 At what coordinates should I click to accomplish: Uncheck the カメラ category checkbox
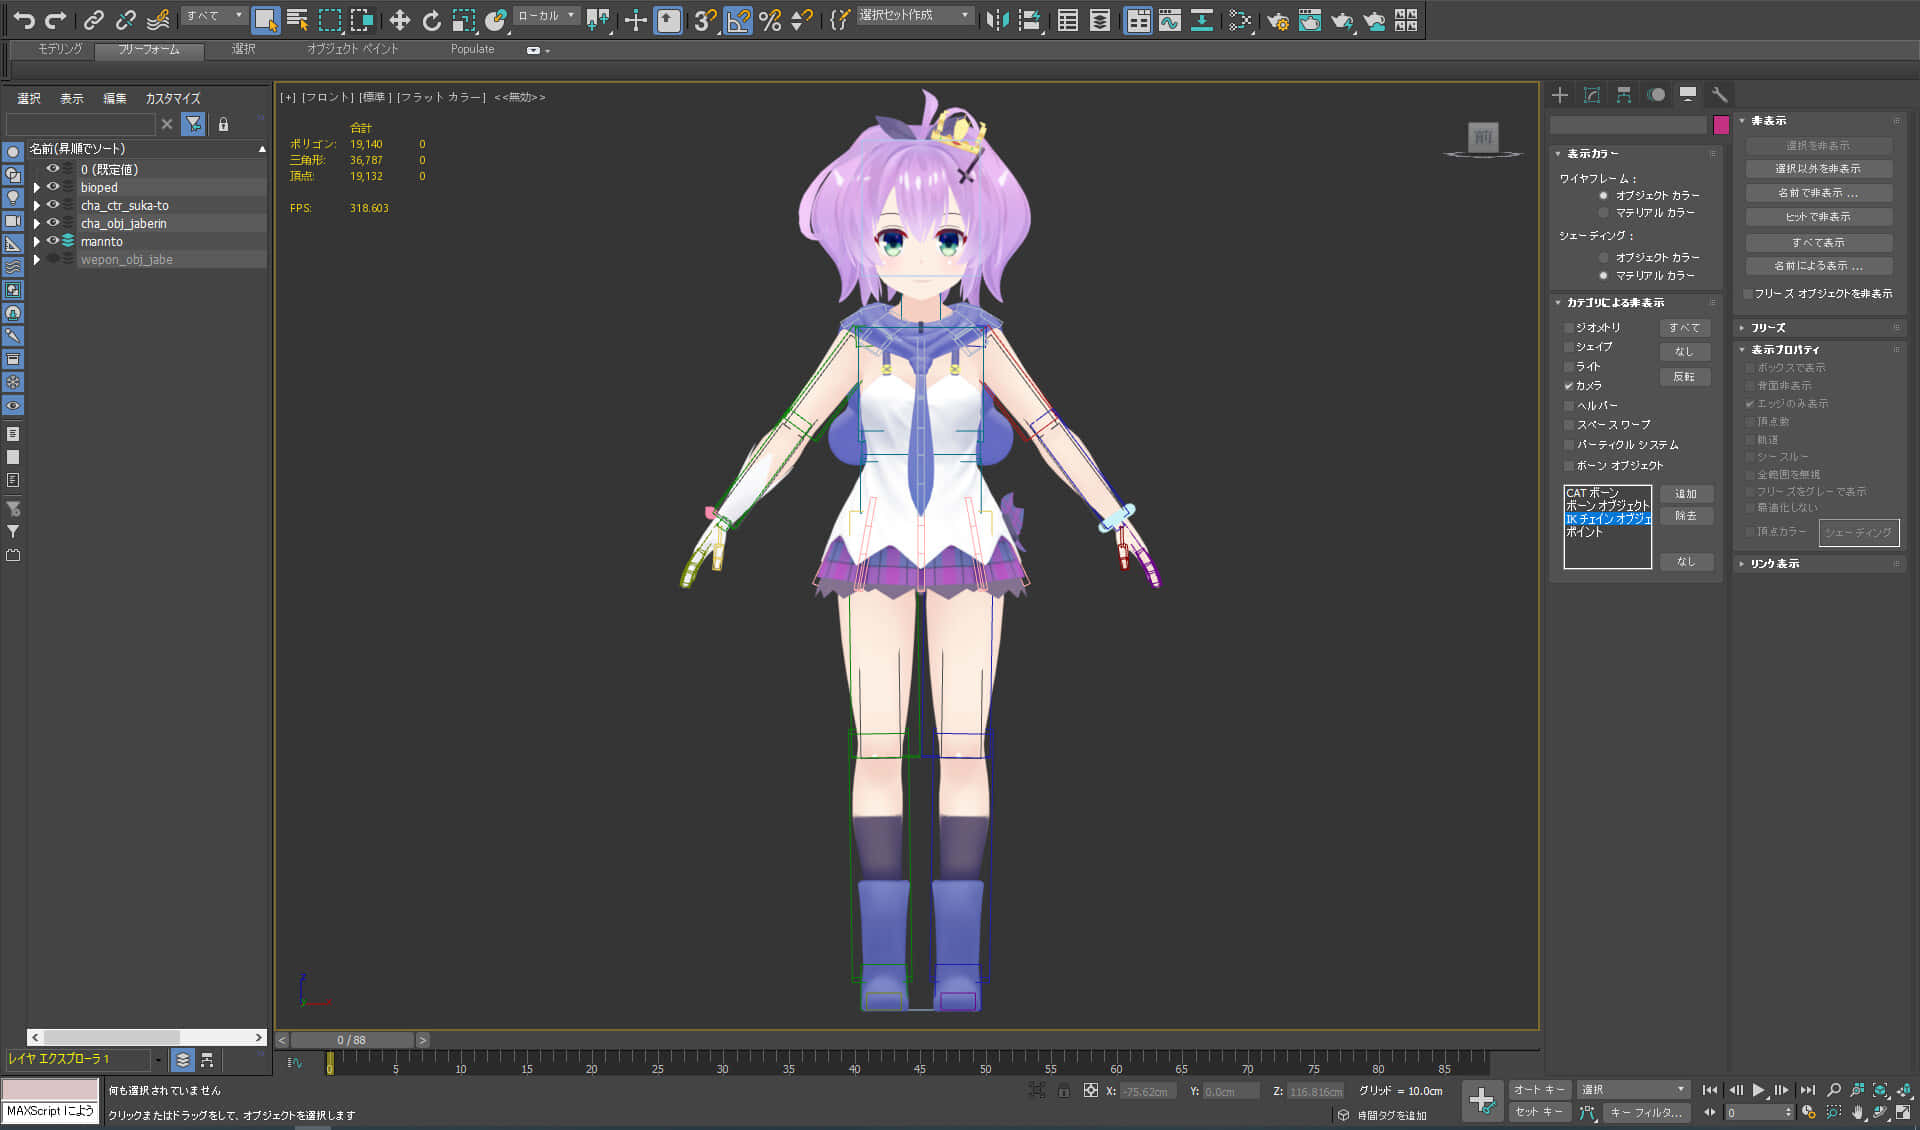1569,386
